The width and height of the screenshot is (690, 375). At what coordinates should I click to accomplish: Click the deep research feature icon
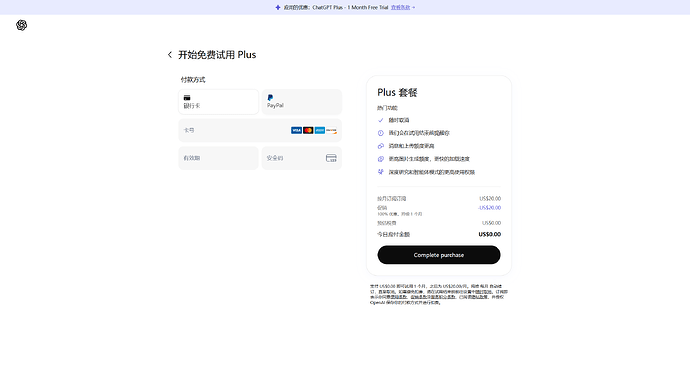[381, 172]
